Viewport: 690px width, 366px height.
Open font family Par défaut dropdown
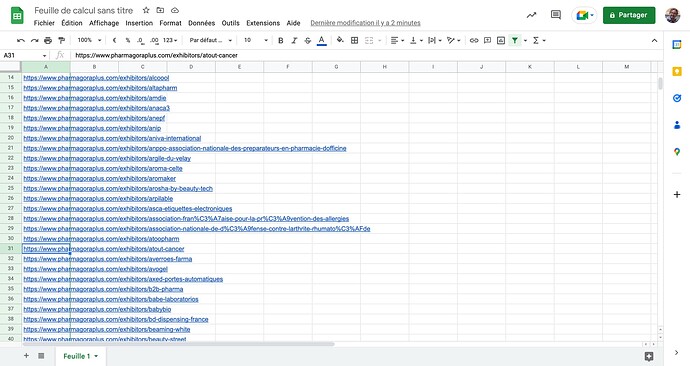210,40
